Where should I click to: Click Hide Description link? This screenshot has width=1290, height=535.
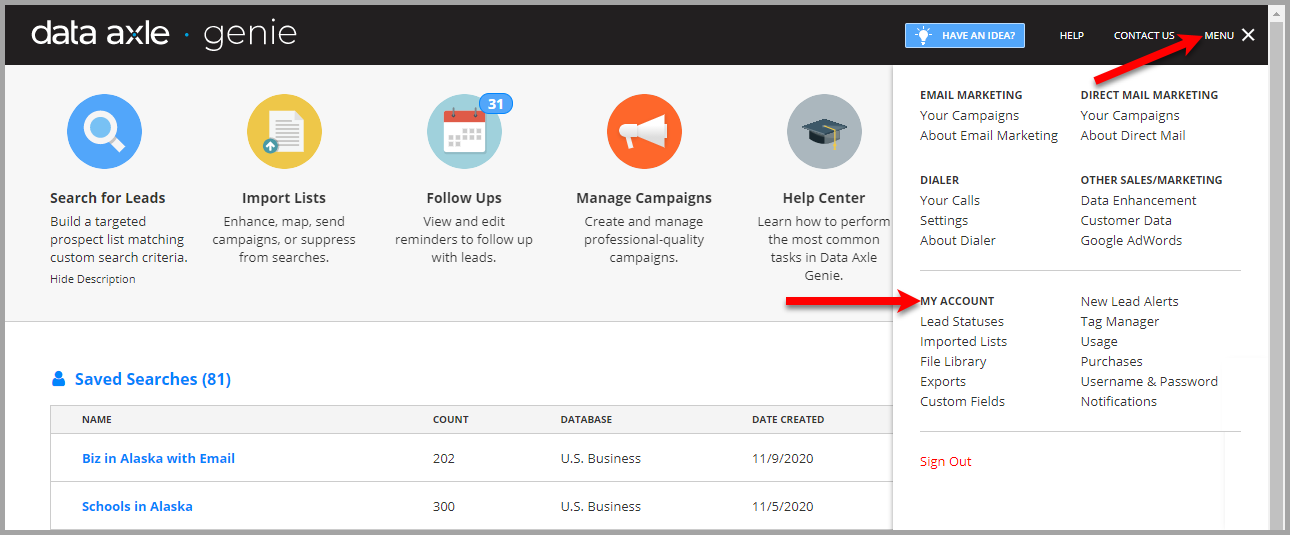93,279
